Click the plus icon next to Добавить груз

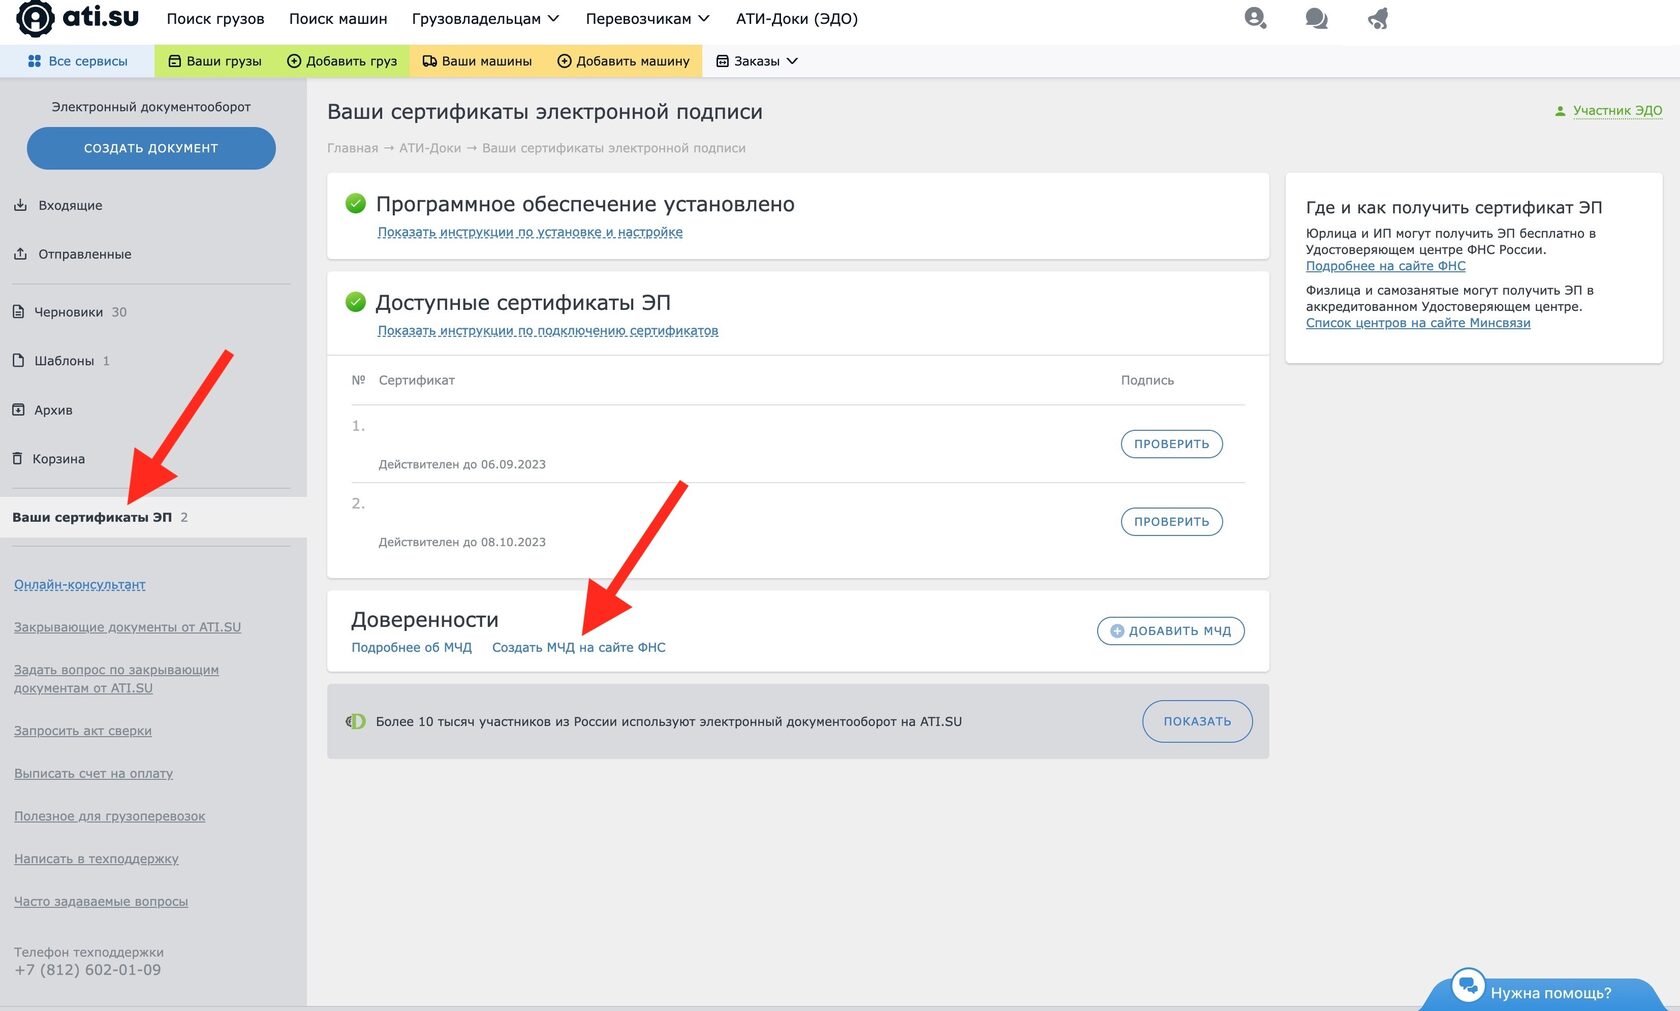[294, 61]
